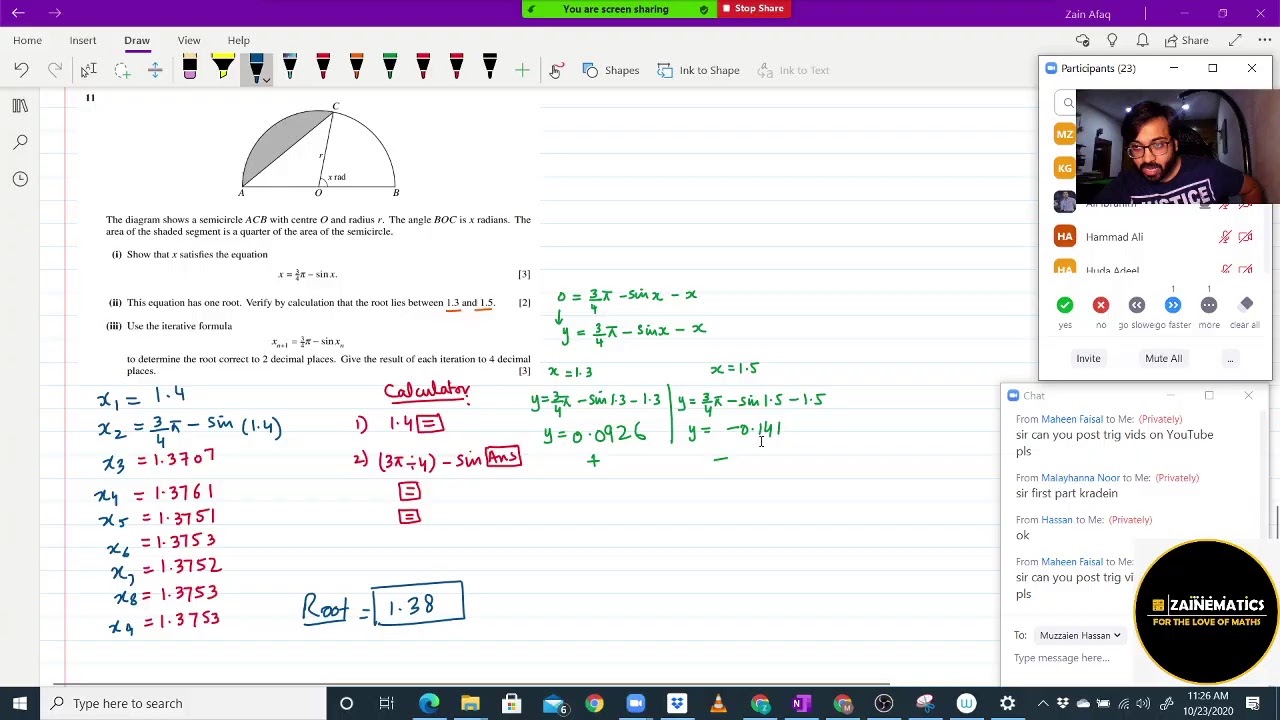Select the yellow highlighter pen
The width and height of the screenshot is (1280, 720).
223,68
